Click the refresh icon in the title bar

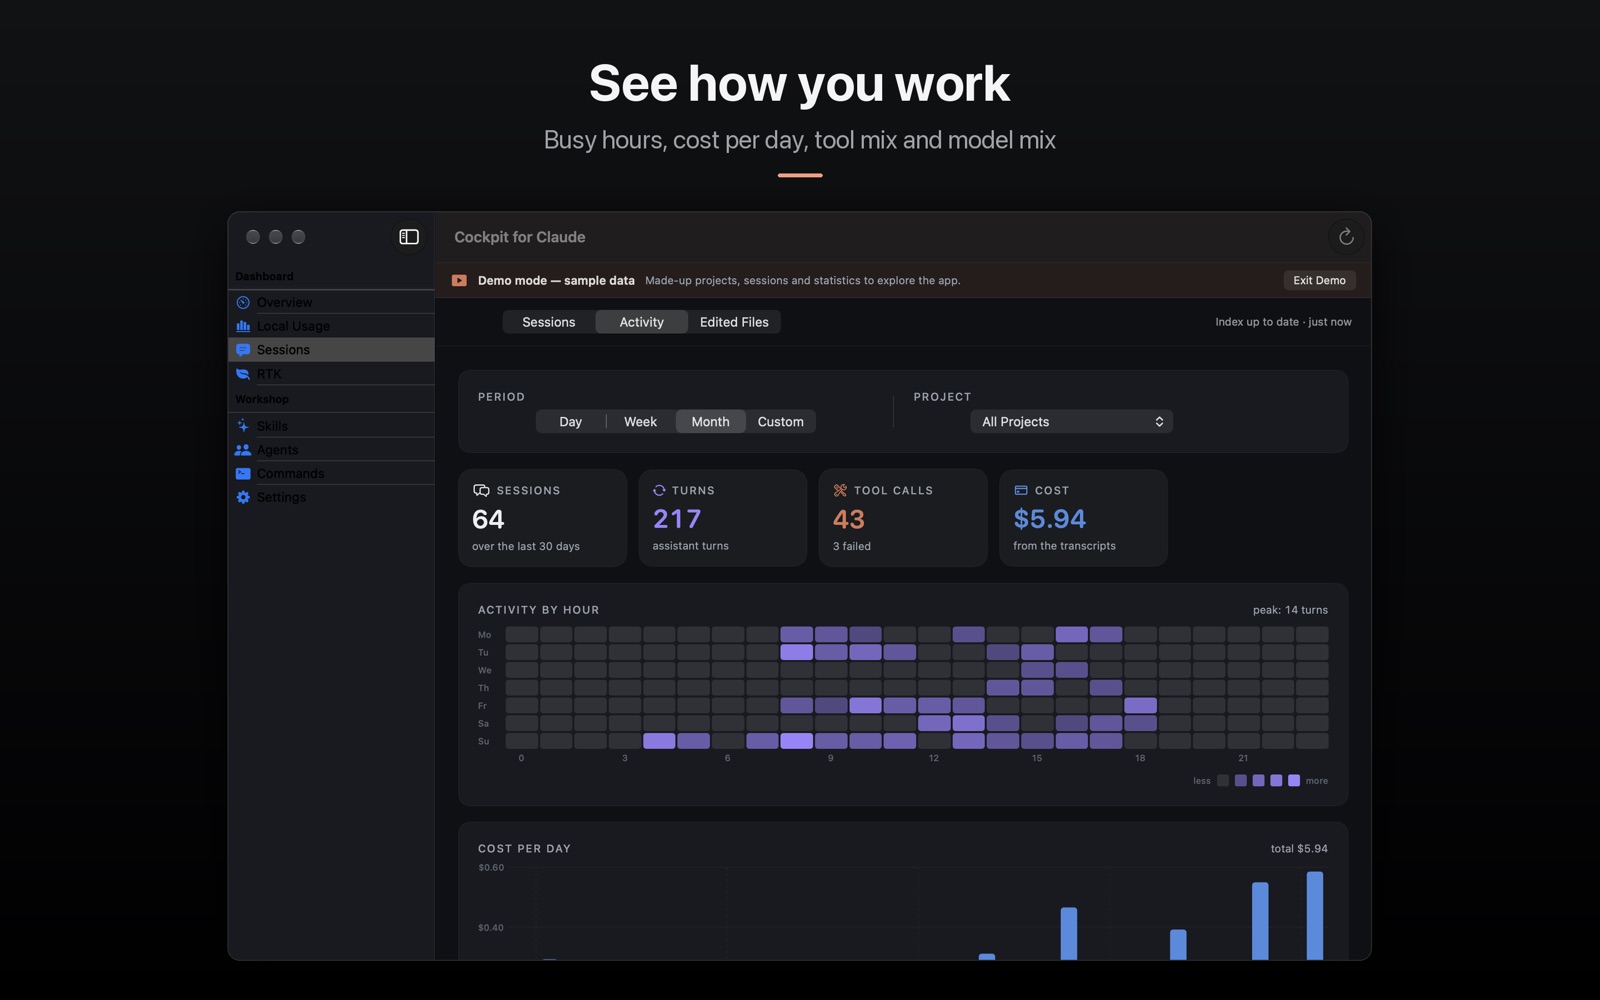[x=1346, y=237]
